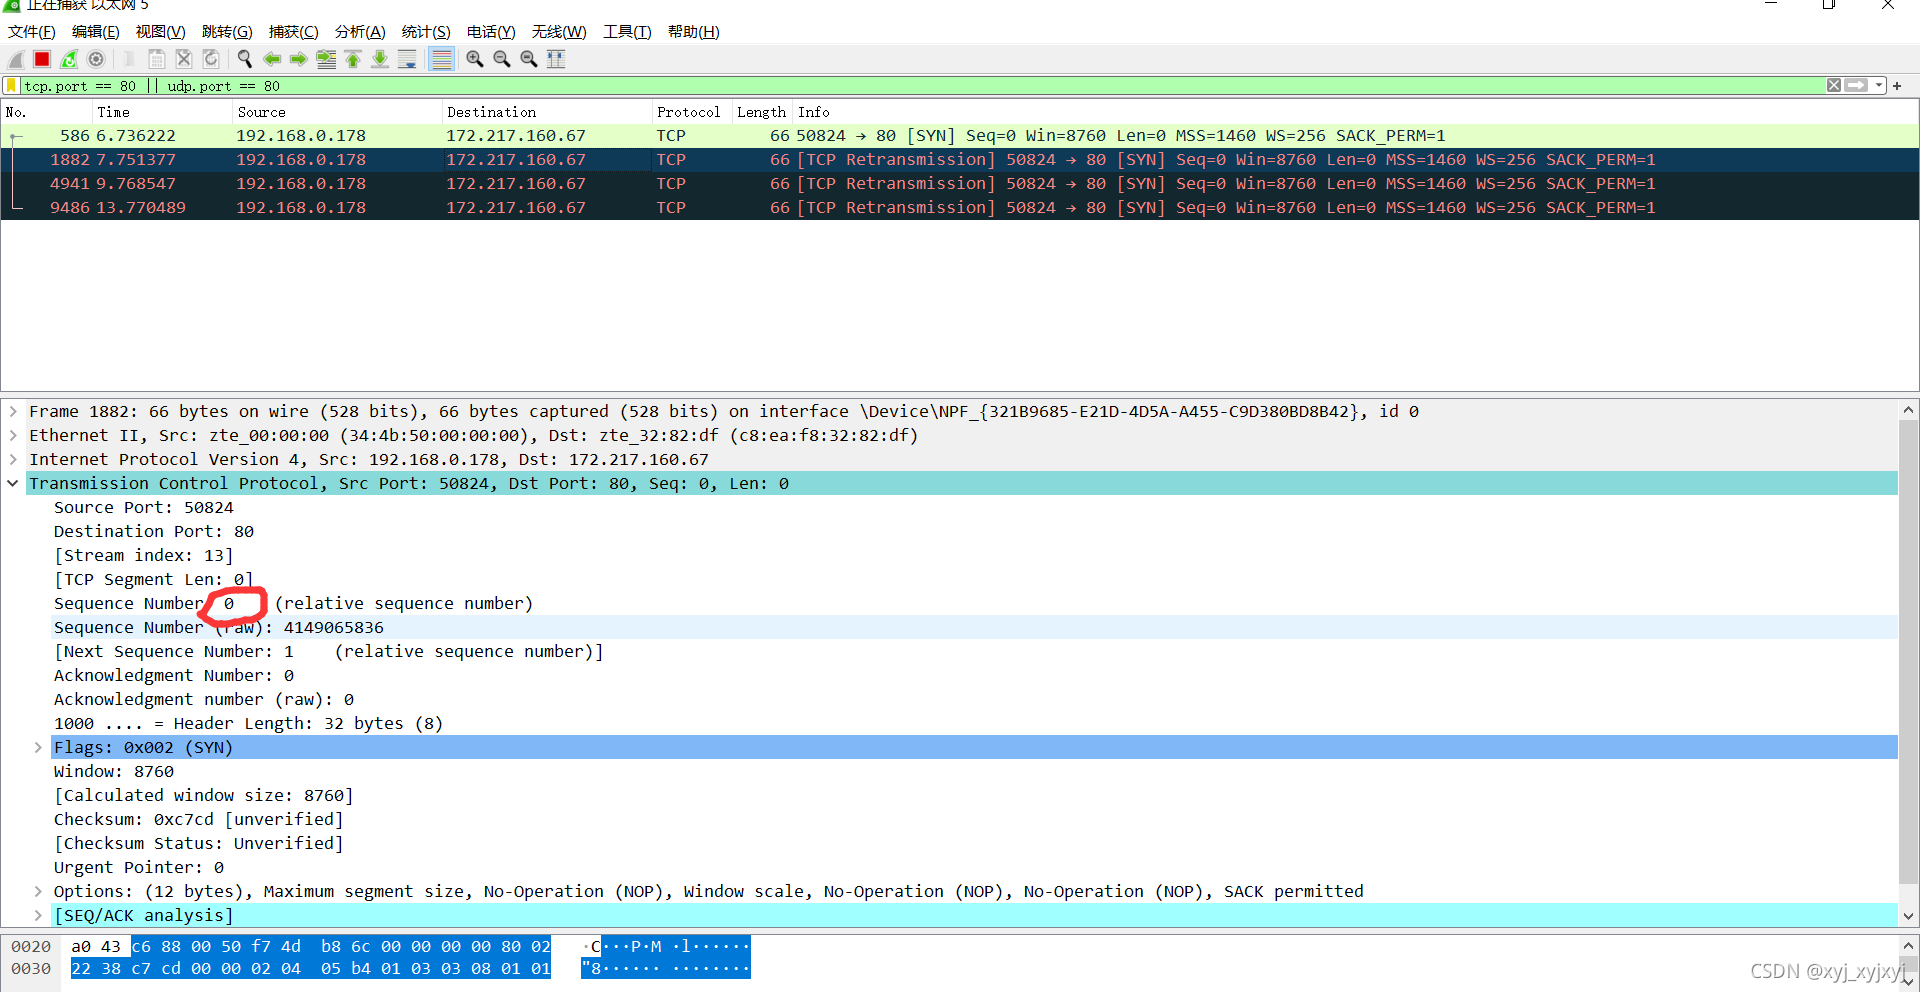
Task: Click the start capture shark fin icon
Action: tap(16, 59)
